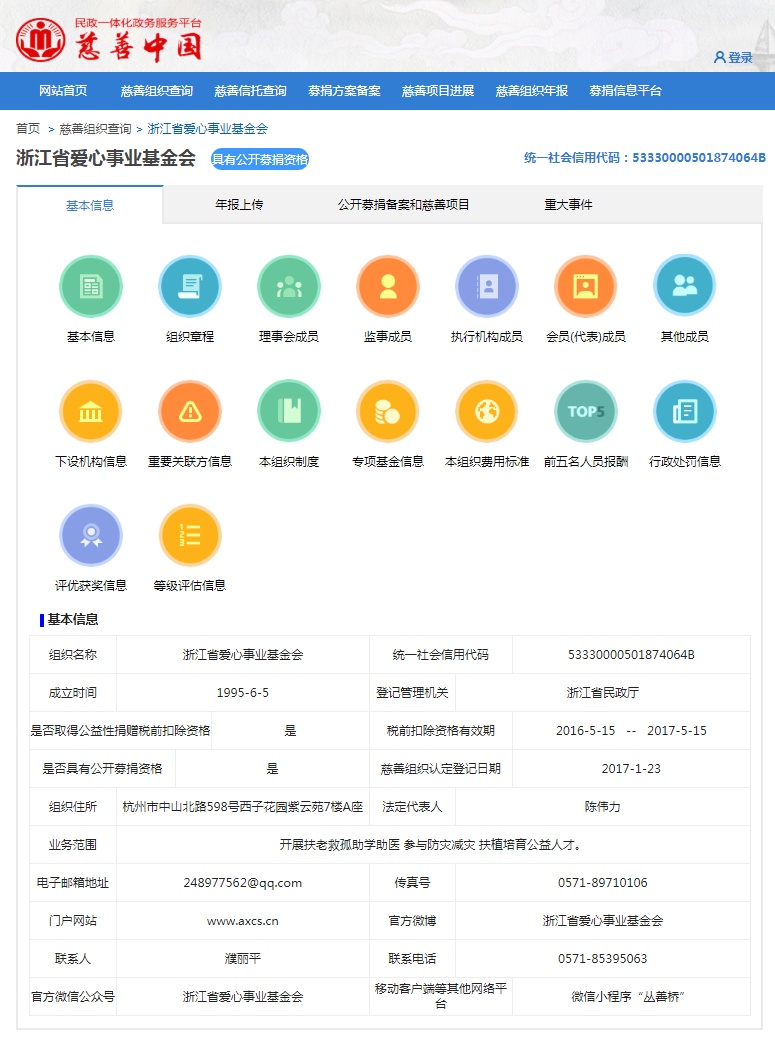Click the 理事会成员 icon
Viewport: 775px width, 1040px height.
[289, 287]
